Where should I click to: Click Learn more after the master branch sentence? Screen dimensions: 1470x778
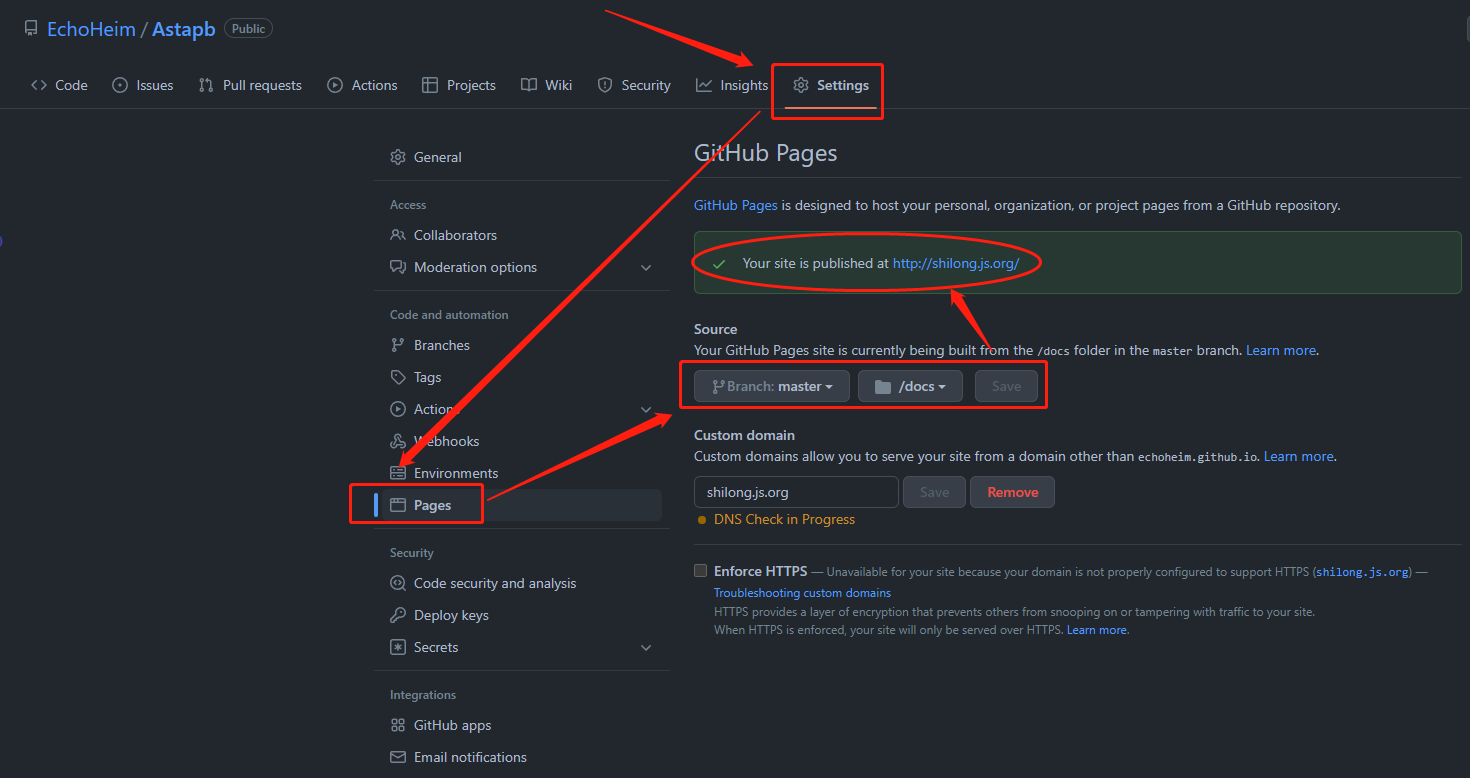click(x=1281, y=350)
